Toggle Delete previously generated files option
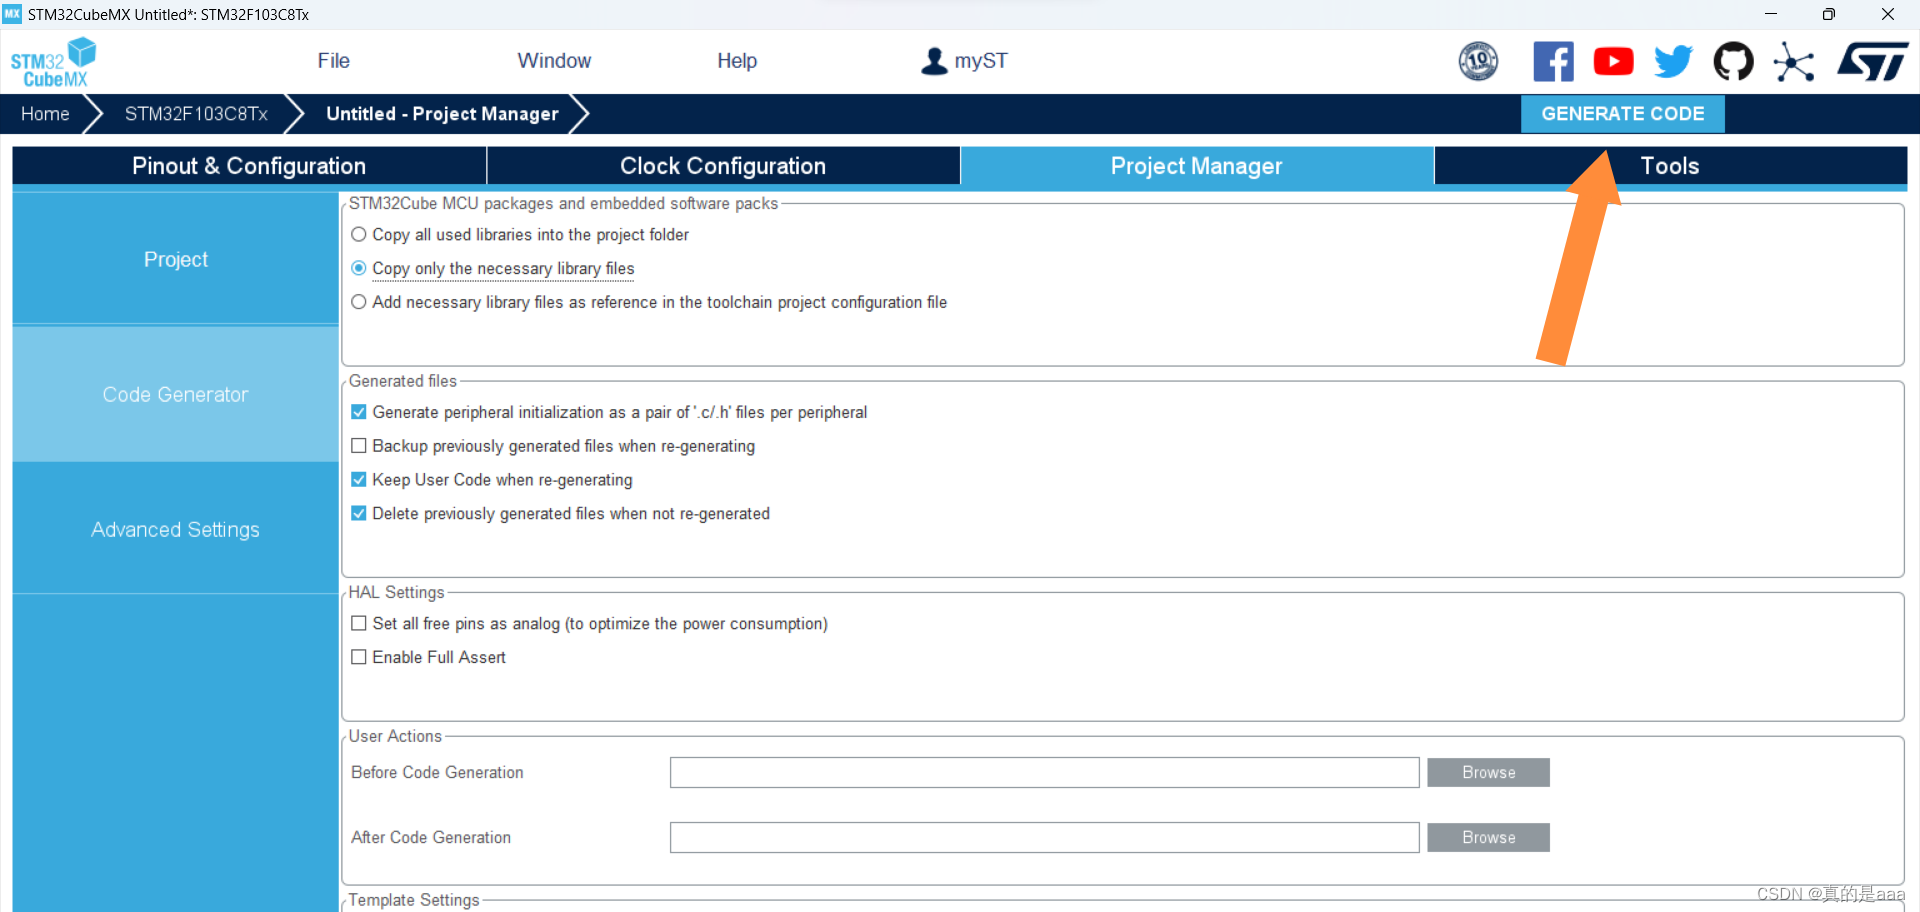This screenshot has height=912, width=1920. (359, 513)
